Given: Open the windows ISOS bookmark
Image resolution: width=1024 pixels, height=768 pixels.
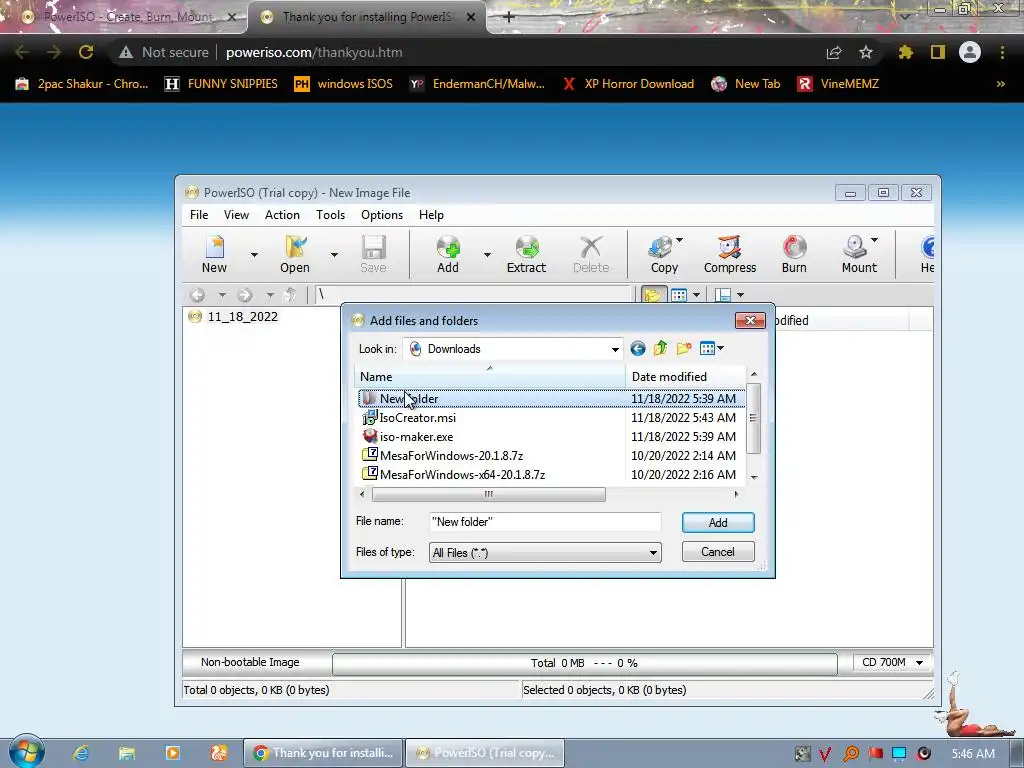Looking at the screenshot, I should point(344,84).
